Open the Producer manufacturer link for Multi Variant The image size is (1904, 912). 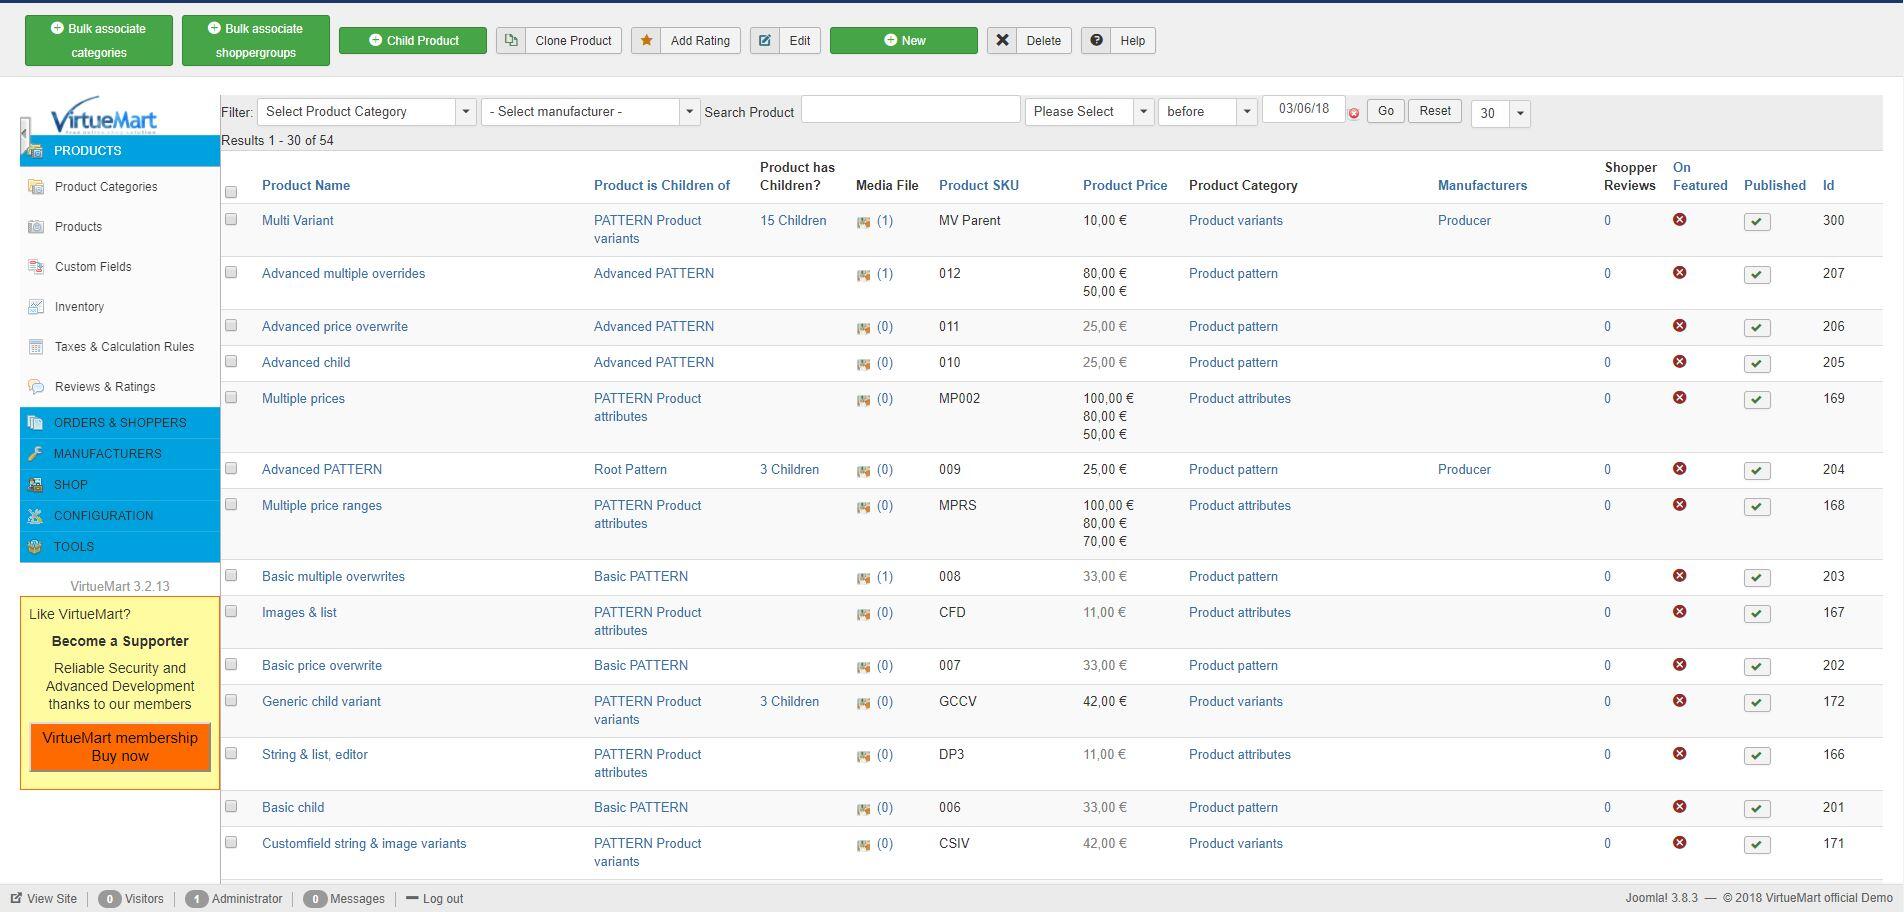1464,220
